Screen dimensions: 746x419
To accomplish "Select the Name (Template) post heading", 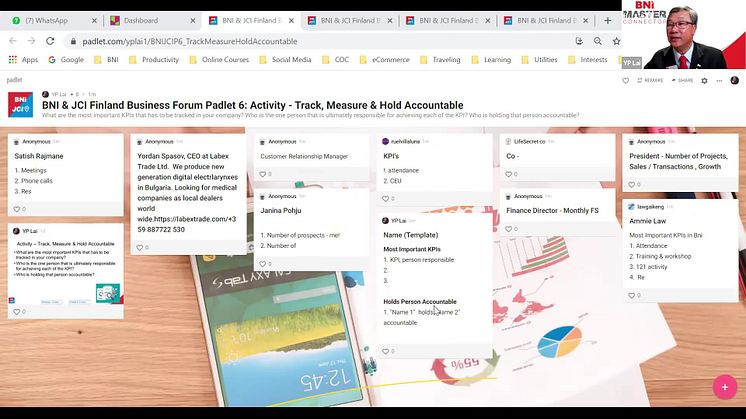I will pos(411,235).
